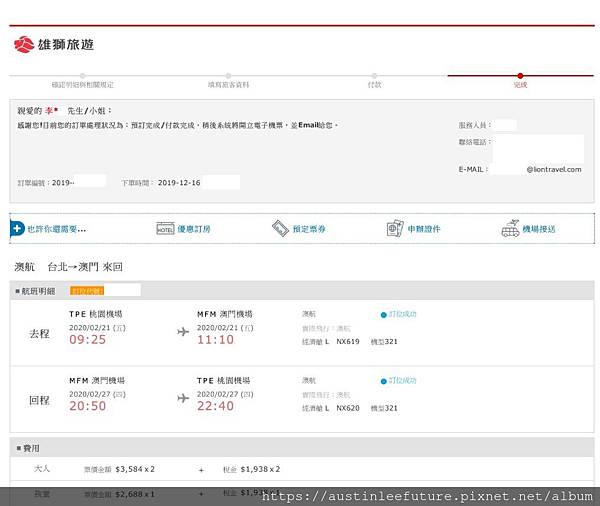Screen dimensions: 600x506
Task: Click the orange badge beside 航班明細
Action: (x=87, y=291)
